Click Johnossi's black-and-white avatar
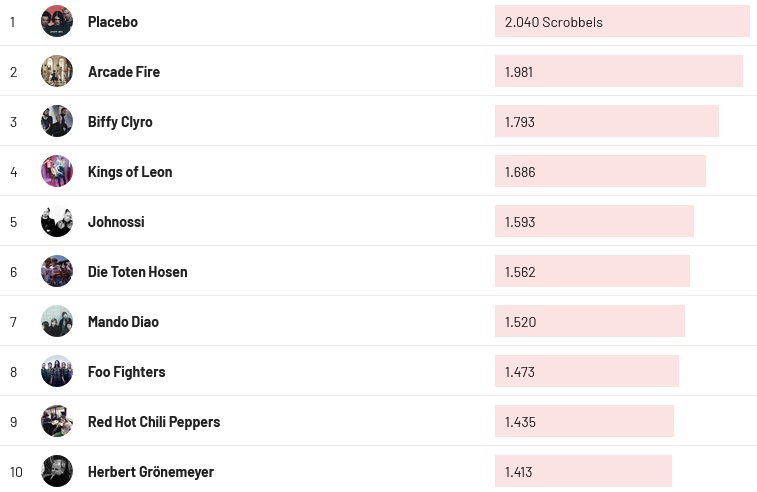 point(57,221)
